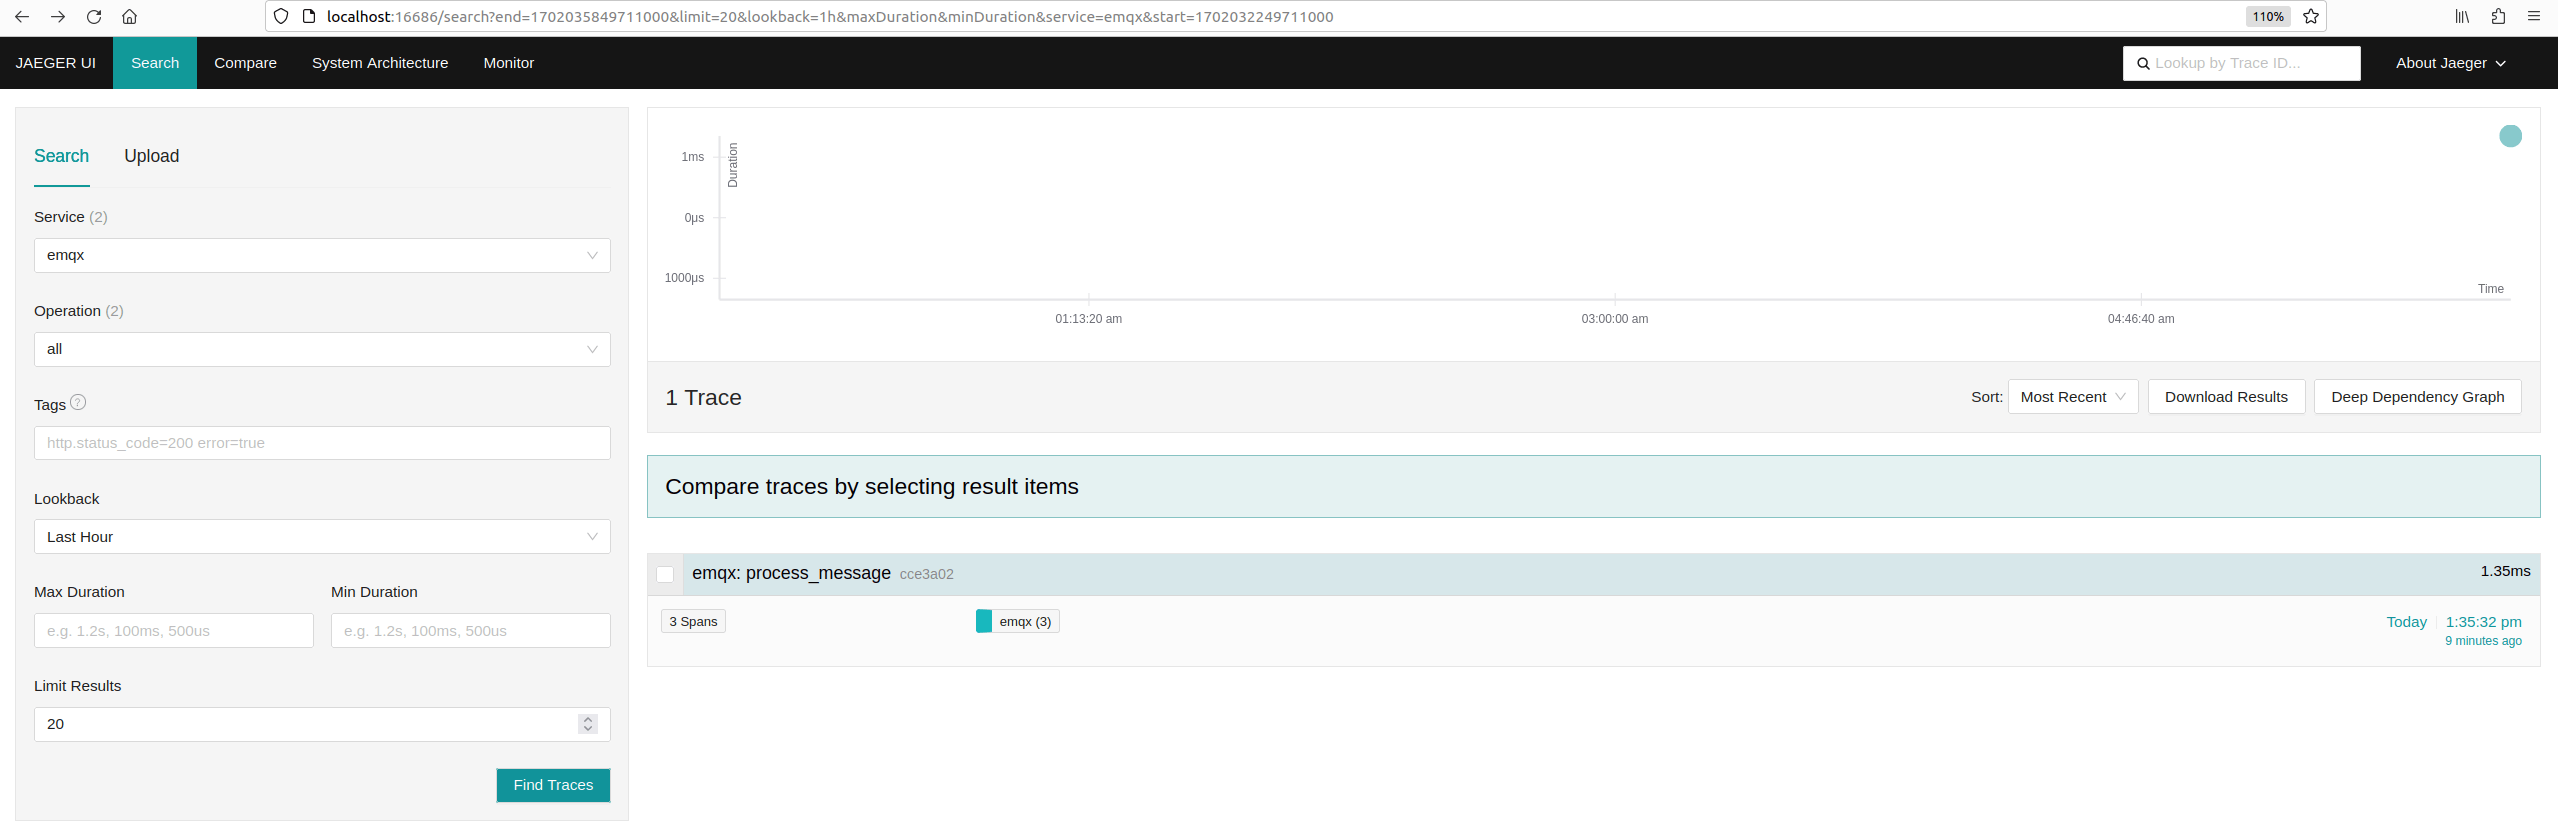Click the 3 Spans badge
The width and height of the screenshot is (2558, 833).
pyautogui.click(x=693, y=622)
